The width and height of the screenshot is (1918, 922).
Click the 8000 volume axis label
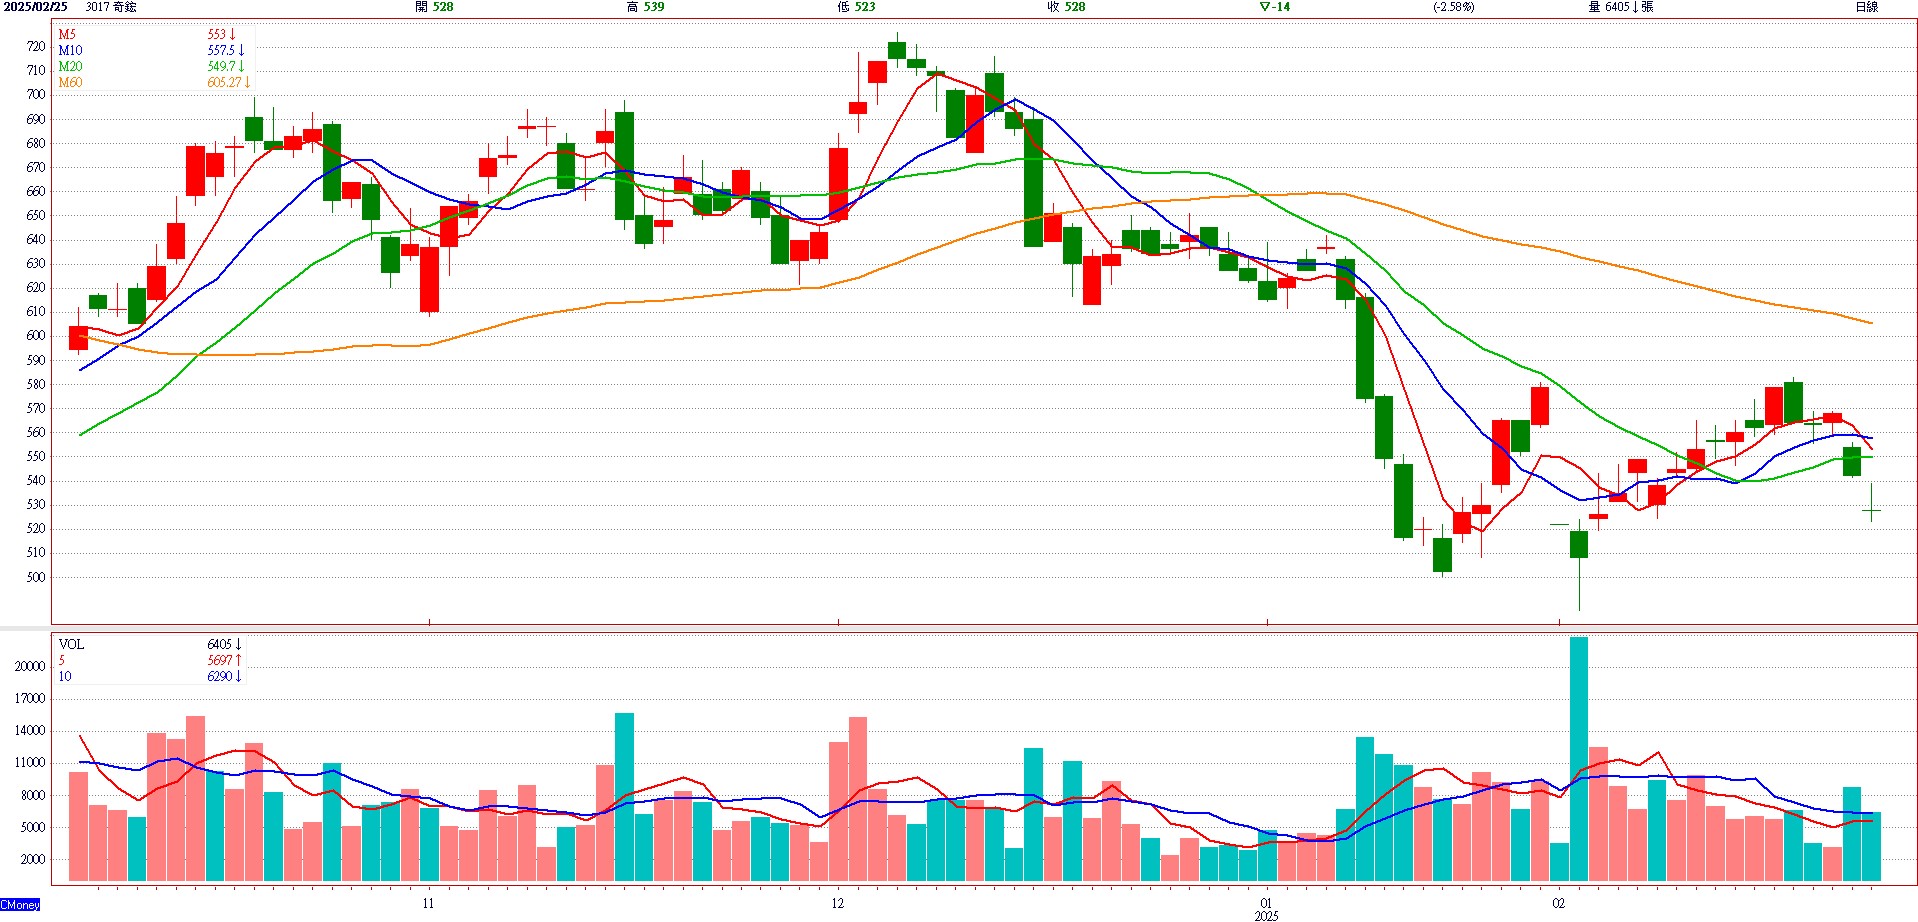point(33,796)
